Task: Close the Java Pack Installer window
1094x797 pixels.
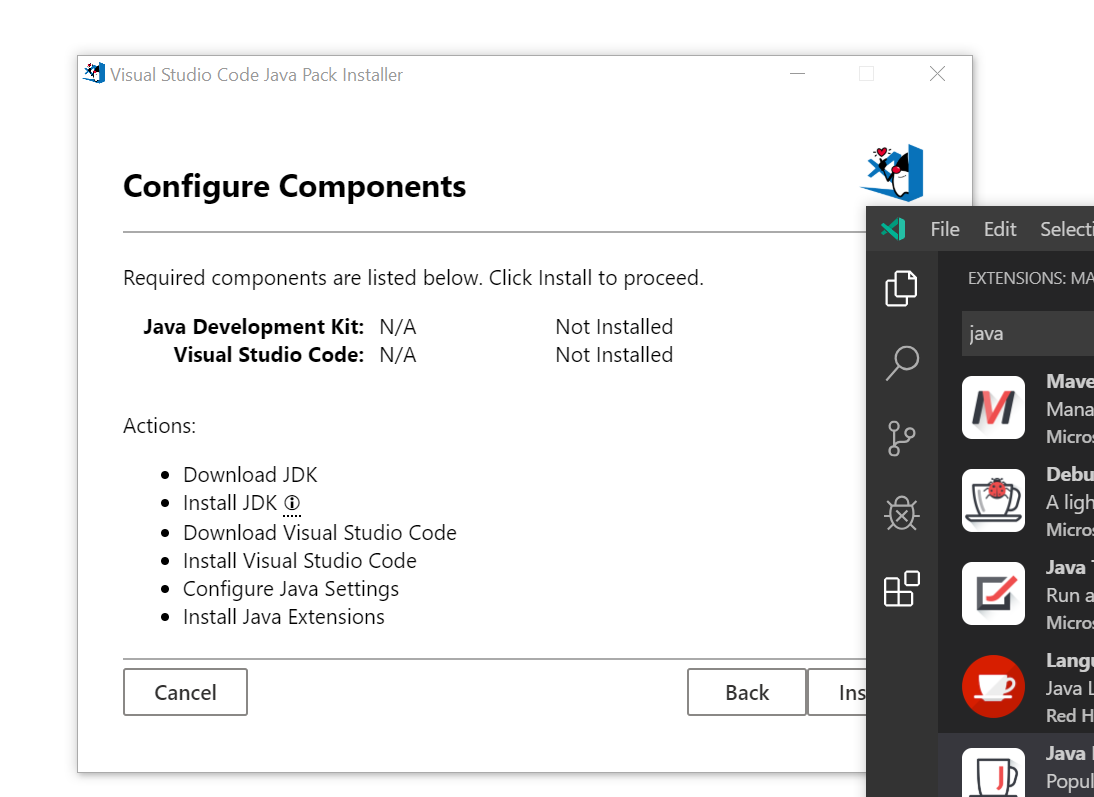Action: pos(937,73)
